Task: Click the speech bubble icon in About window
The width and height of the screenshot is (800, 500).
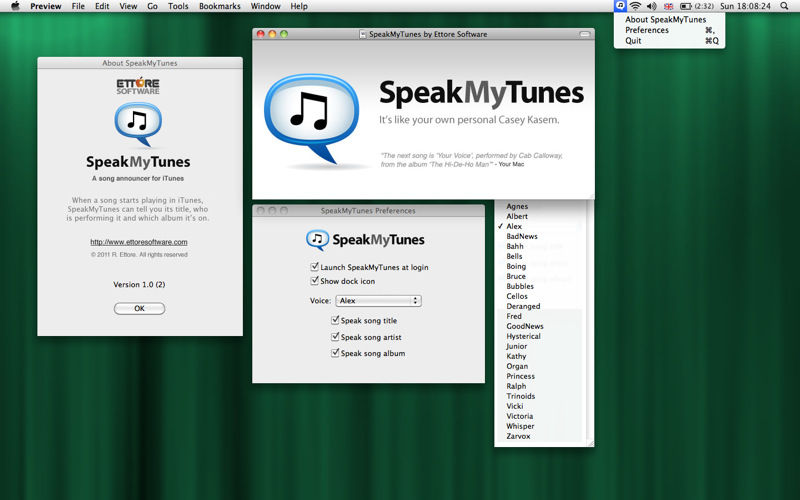Action: 138,124
